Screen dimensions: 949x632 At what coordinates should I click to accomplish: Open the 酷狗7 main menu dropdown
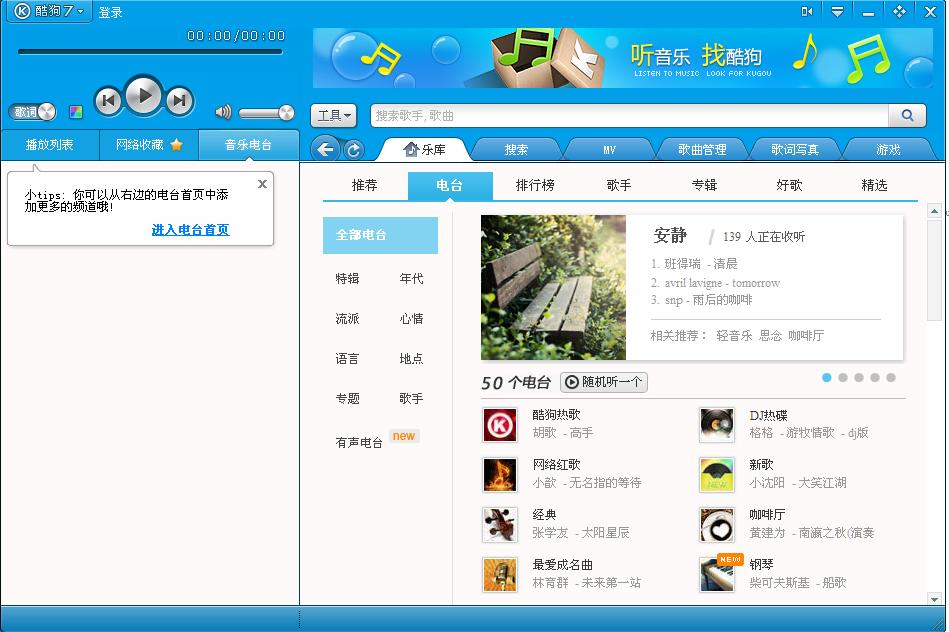click(x=48, y=11)
